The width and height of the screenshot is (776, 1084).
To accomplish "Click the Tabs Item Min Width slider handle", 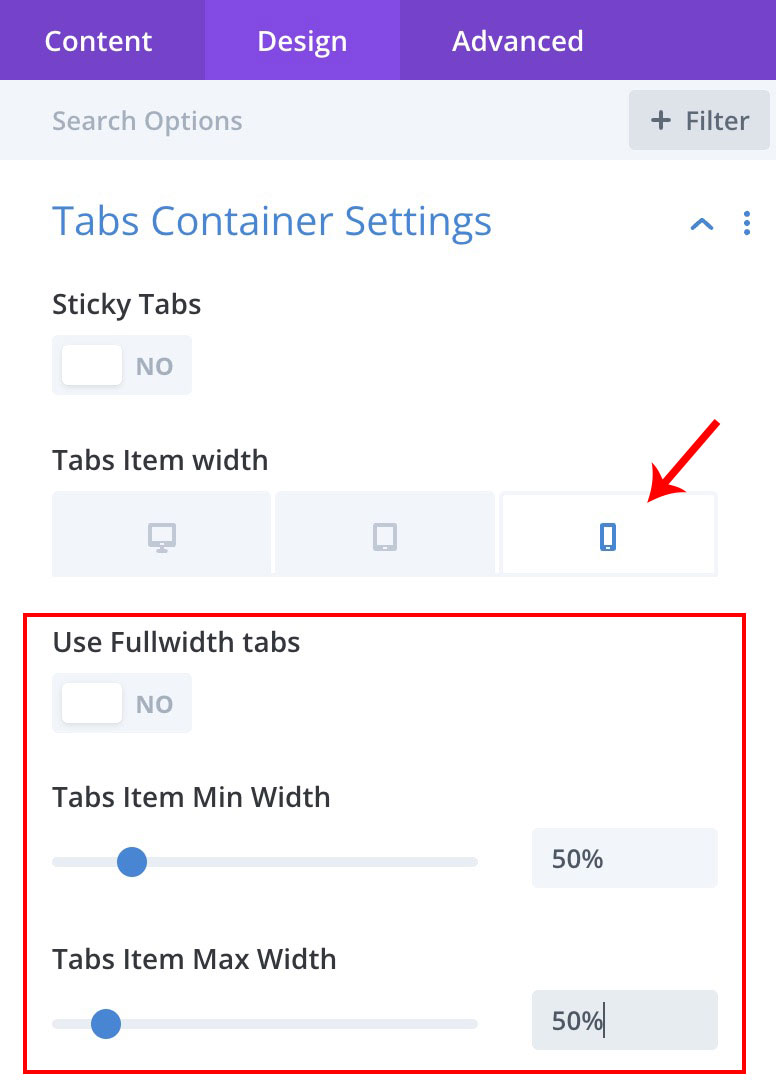I will click(131, 862).
